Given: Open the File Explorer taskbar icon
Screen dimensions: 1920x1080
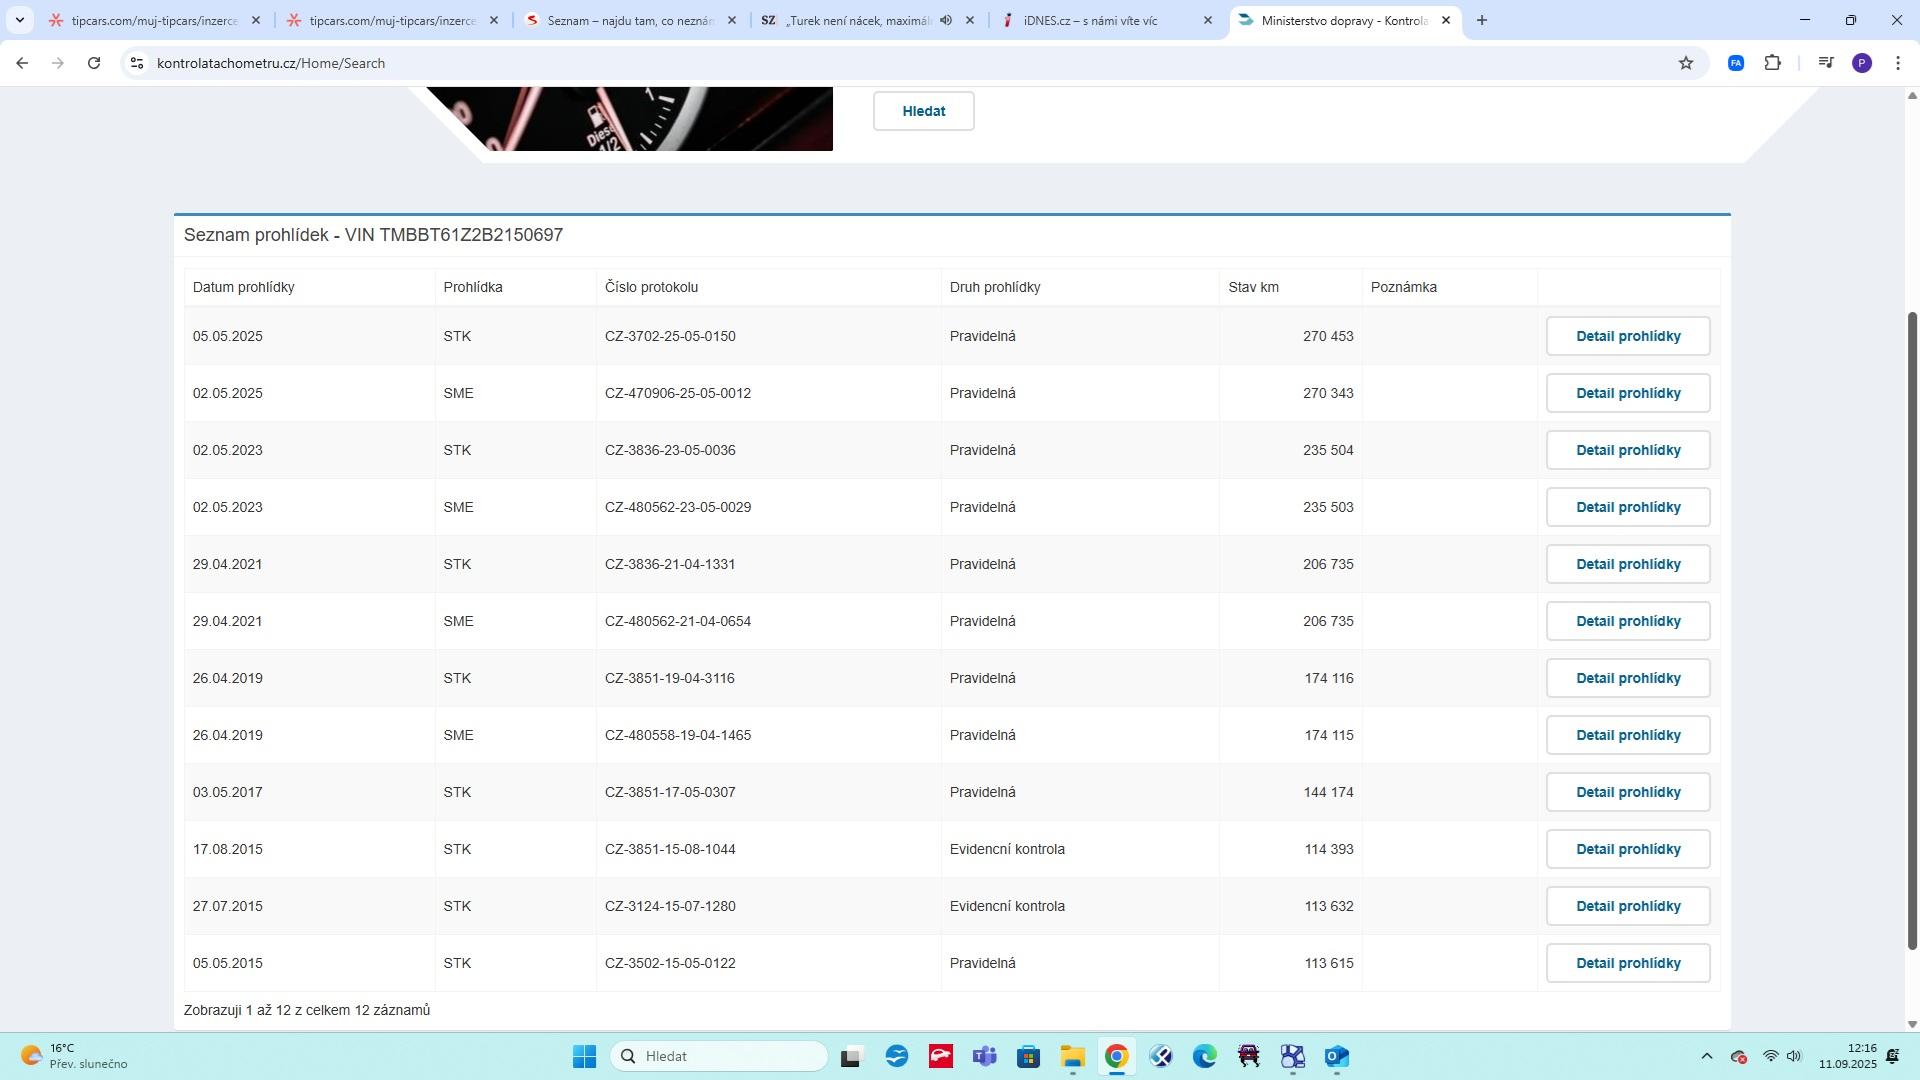Looking at the screenshot, I should [x=1073, y=1057].
